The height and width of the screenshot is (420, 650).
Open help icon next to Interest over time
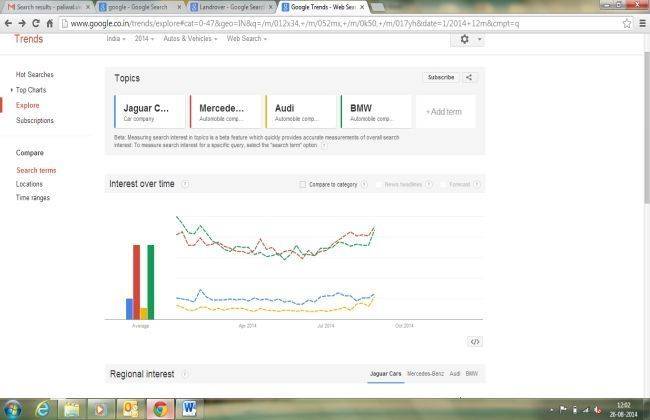coord(186,184)
